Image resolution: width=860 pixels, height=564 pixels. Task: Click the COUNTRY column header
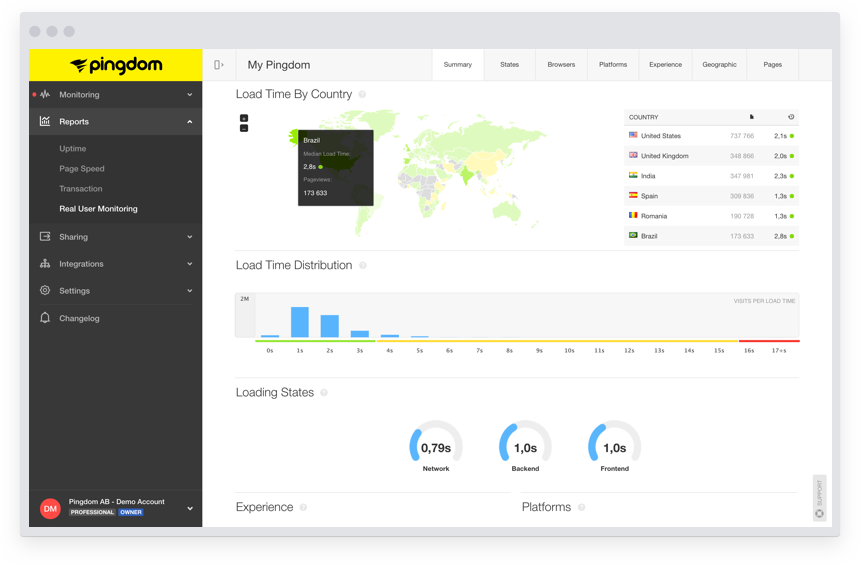(x=643, y=117)
